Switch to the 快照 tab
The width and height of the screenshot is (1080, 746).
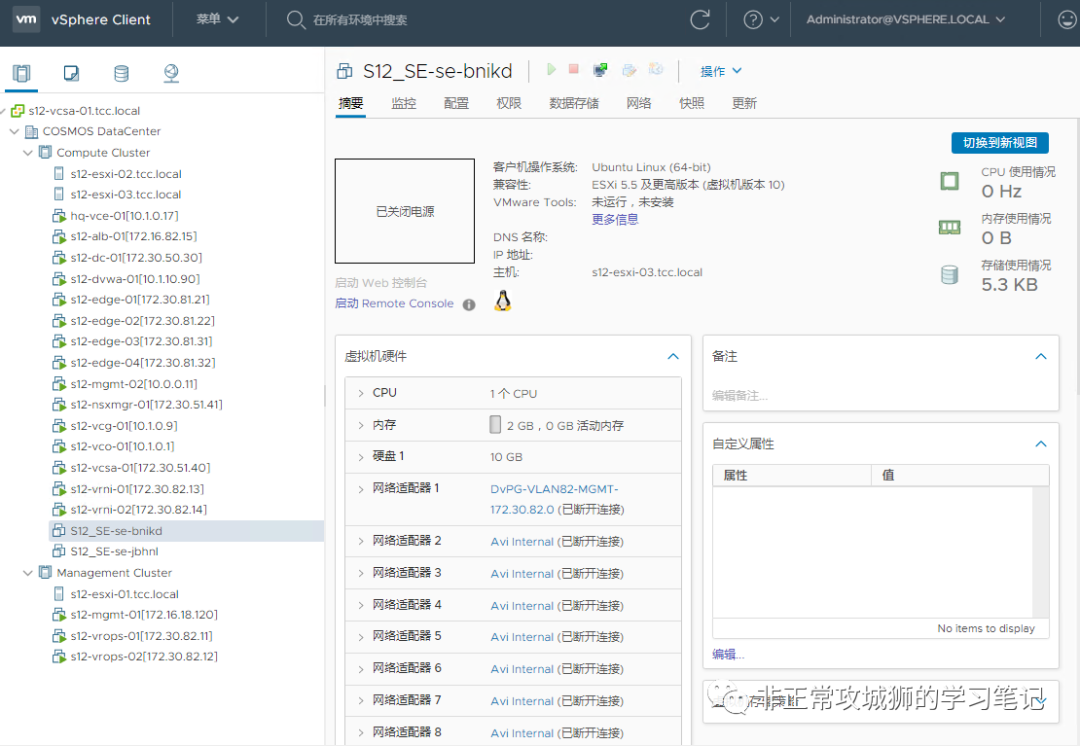(692, 103)
